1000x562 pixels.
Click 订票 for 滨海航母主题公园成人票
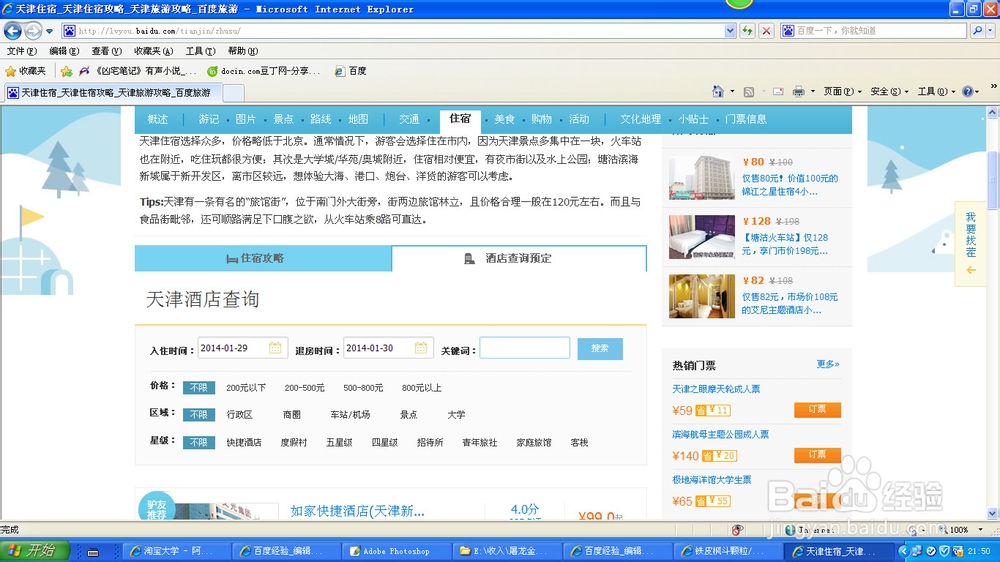click(x=817, y=455)
